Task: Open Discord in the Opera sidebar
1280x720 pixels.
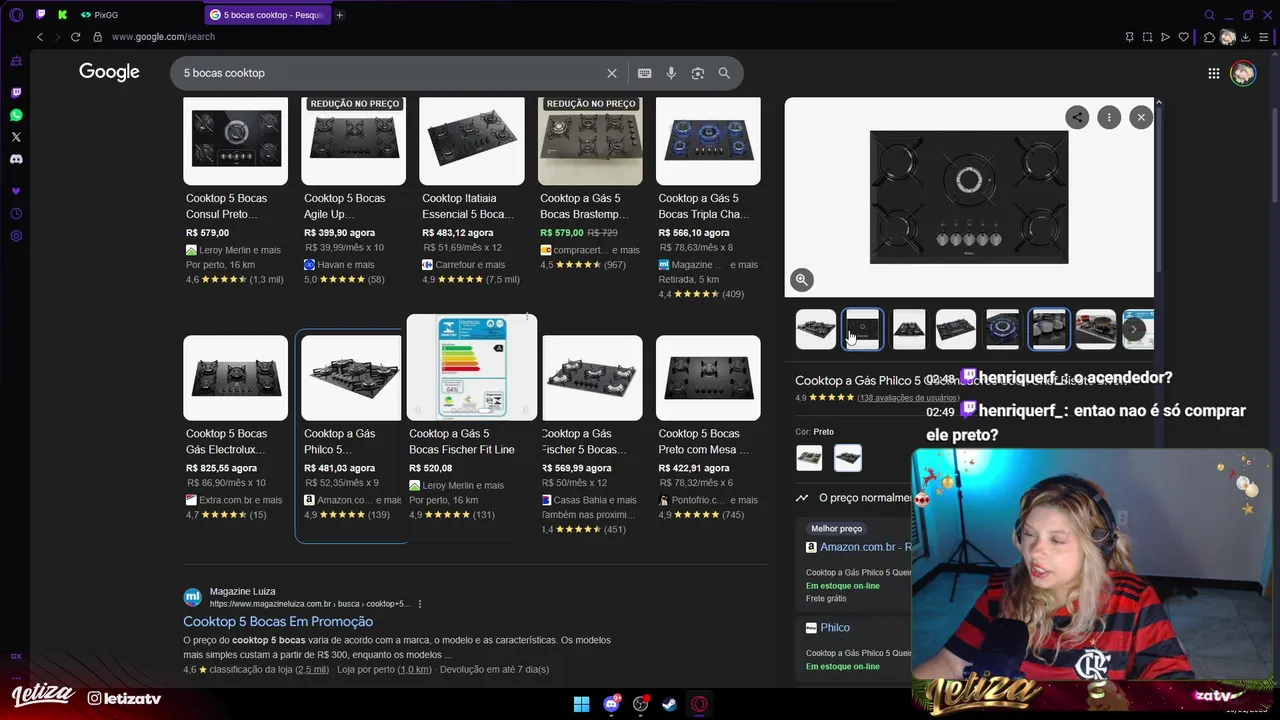Action: [x=16, y=159]
